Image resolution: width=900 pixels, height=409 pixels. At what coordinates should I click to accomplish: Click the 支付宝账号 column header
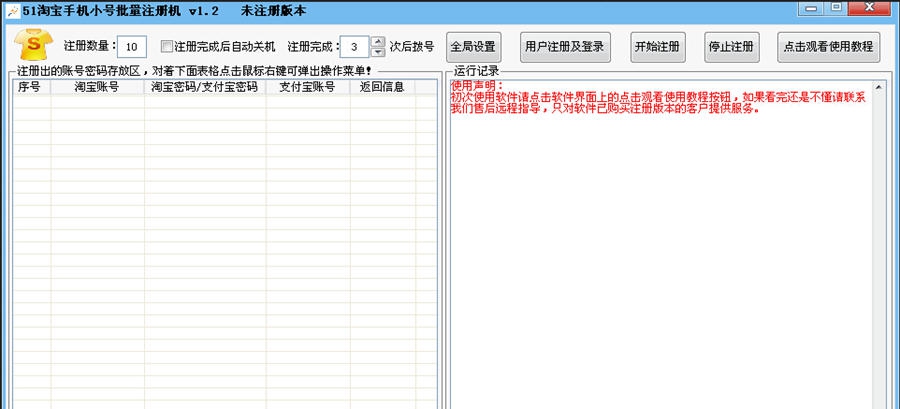coord(308,87)
